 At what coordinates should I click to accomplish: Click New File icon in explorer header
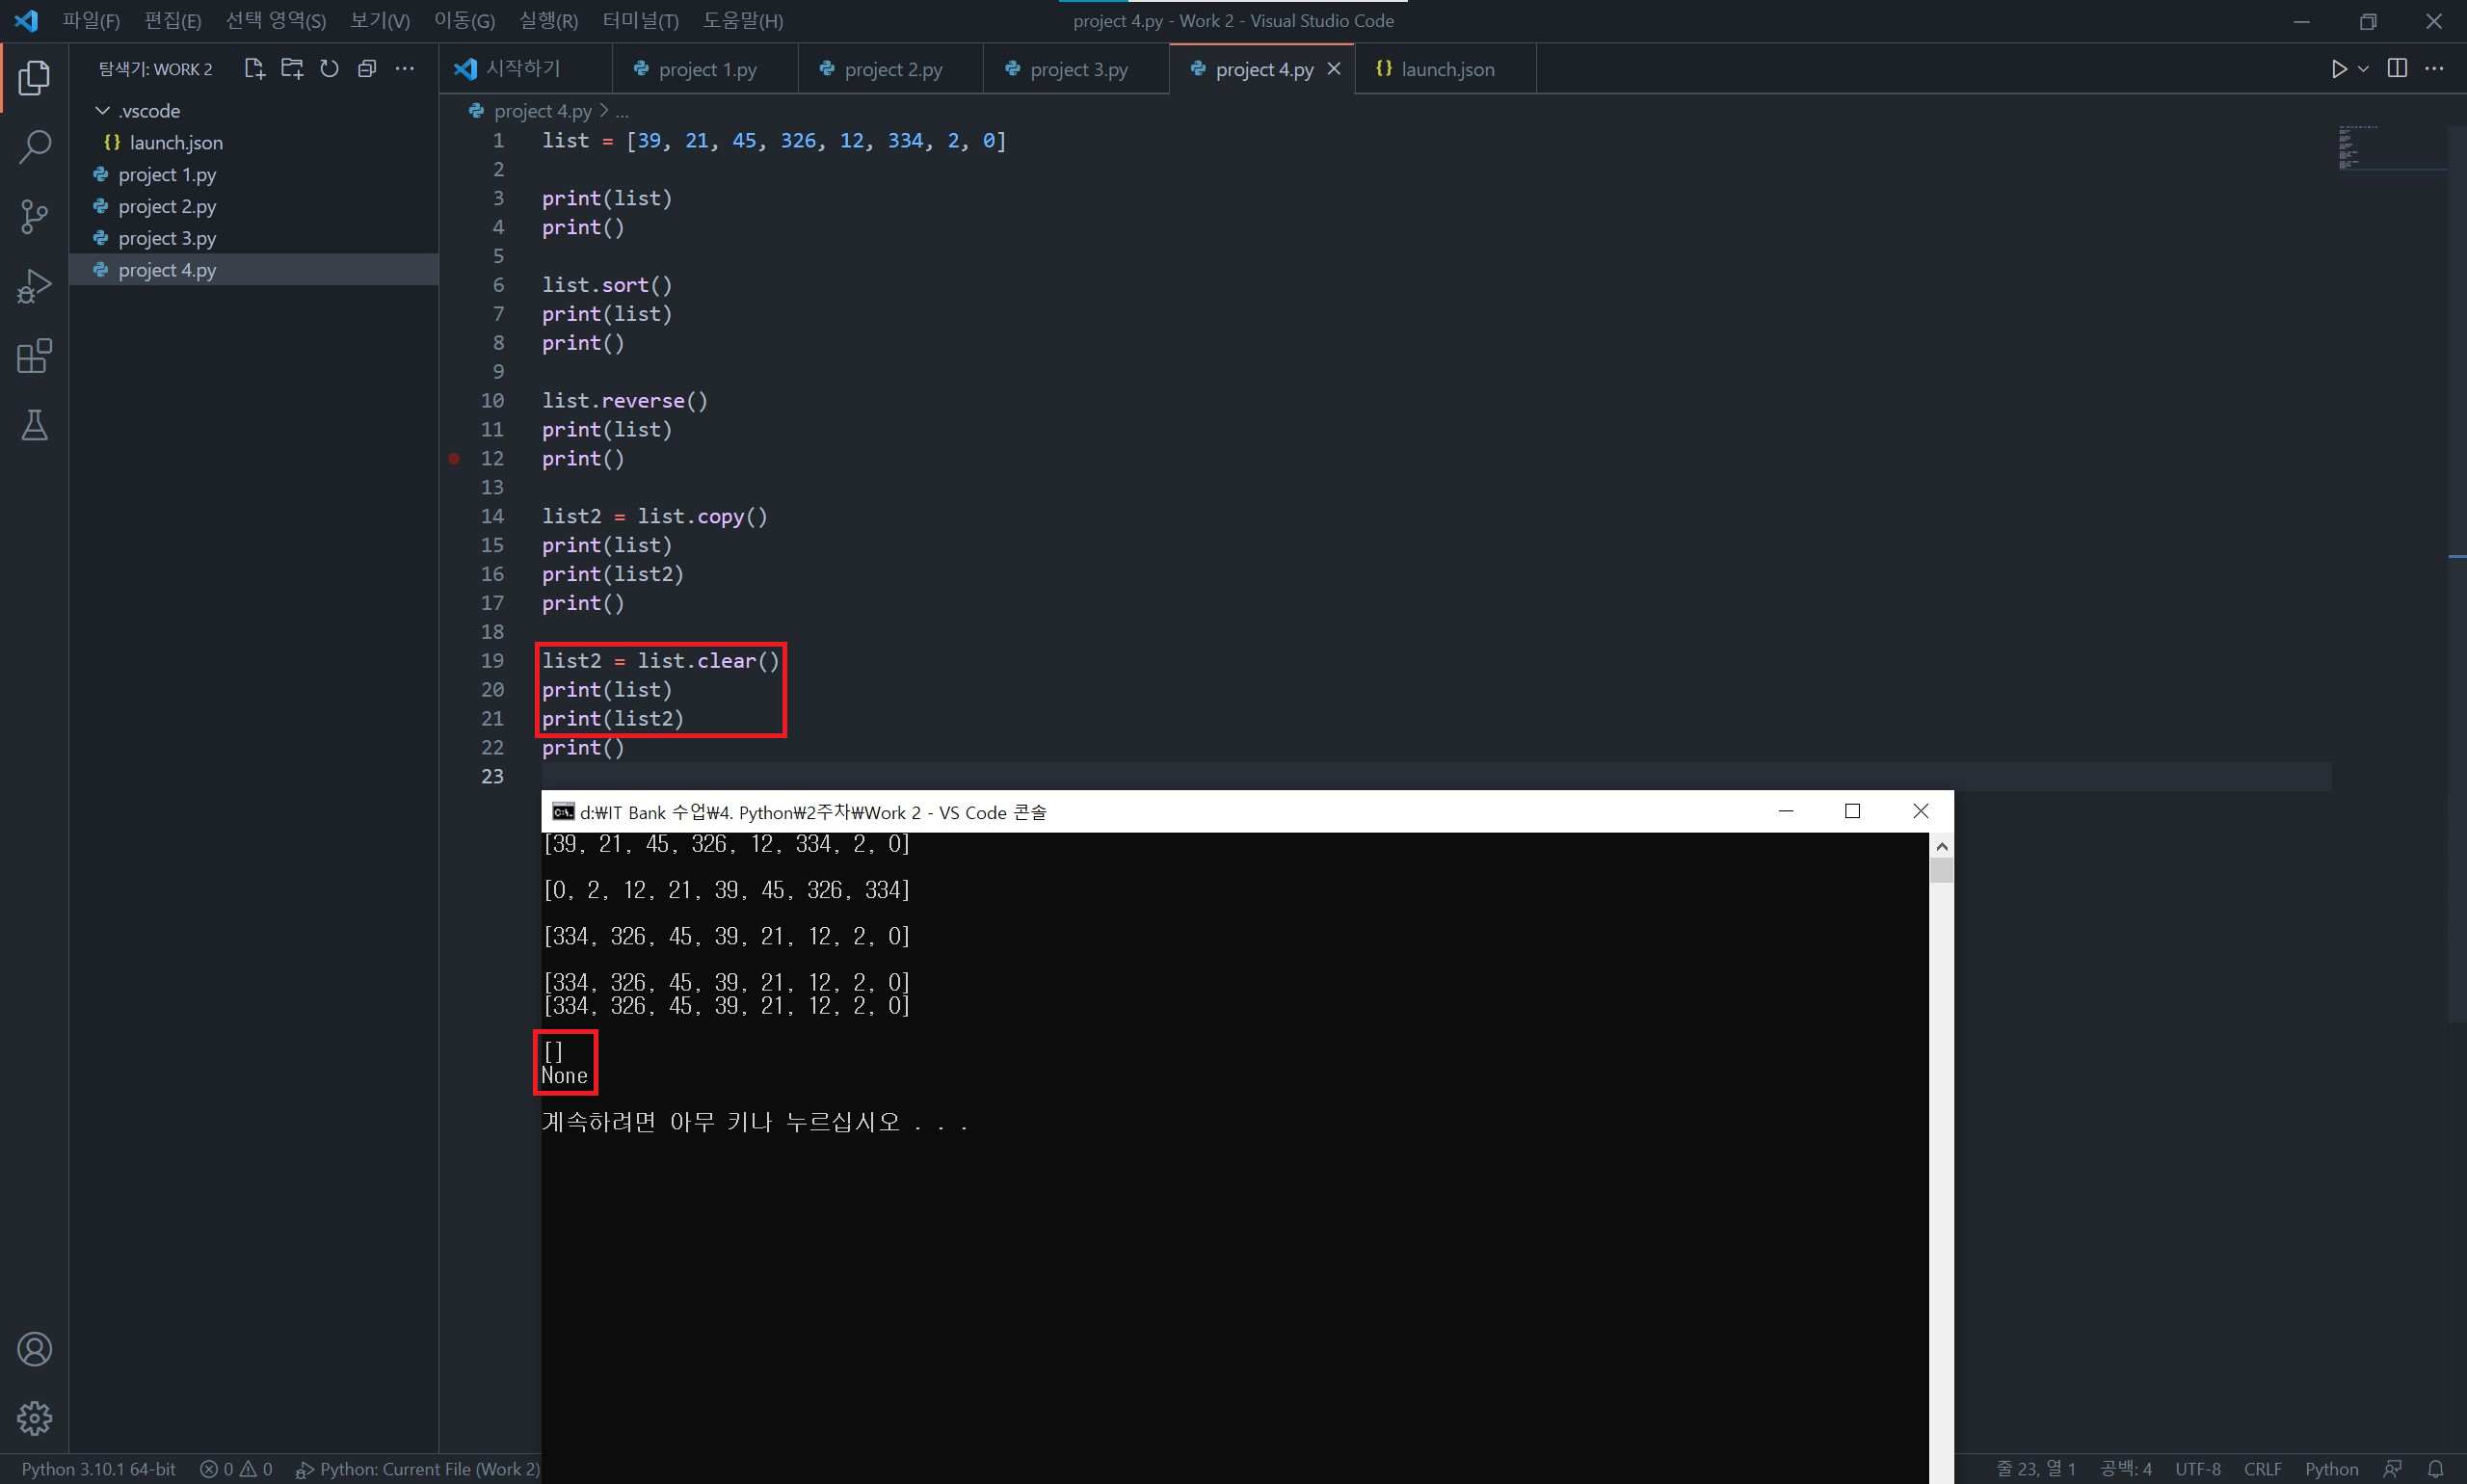254,69
